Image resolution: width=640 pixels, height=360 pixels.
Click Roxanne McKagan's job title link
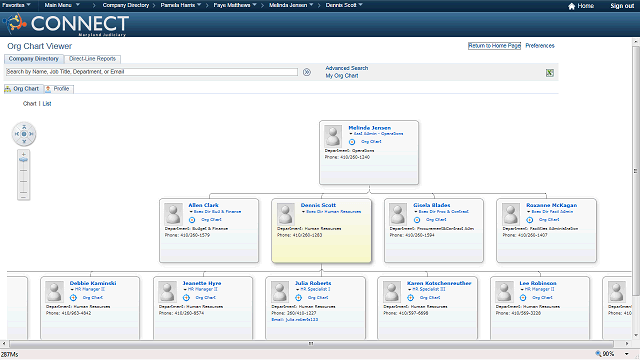tap(552, 211)
